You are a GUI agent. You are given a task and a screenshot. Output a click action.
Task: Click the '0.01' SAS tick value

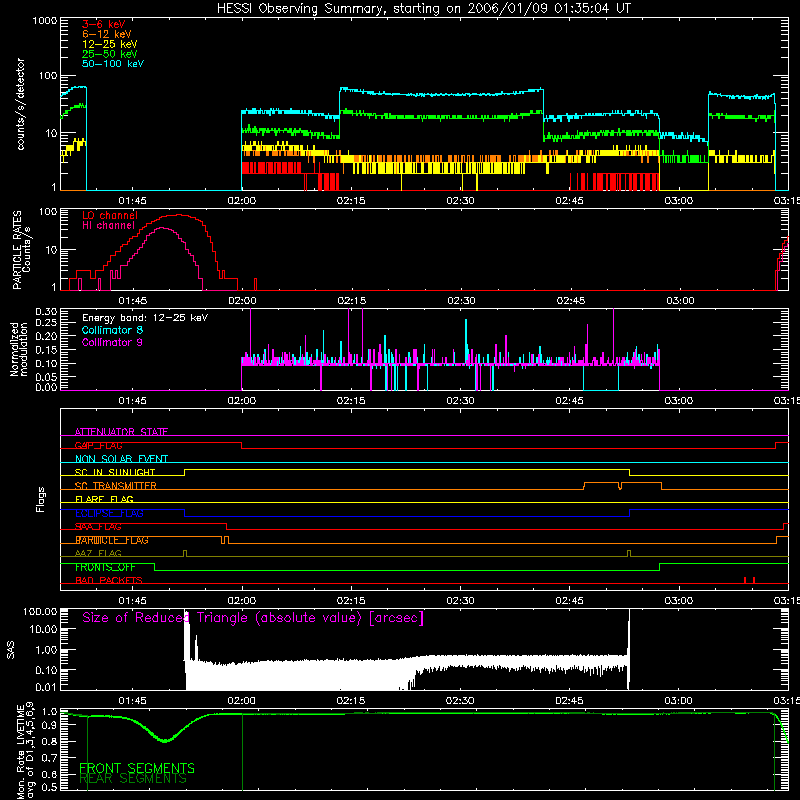pos(46,687)
